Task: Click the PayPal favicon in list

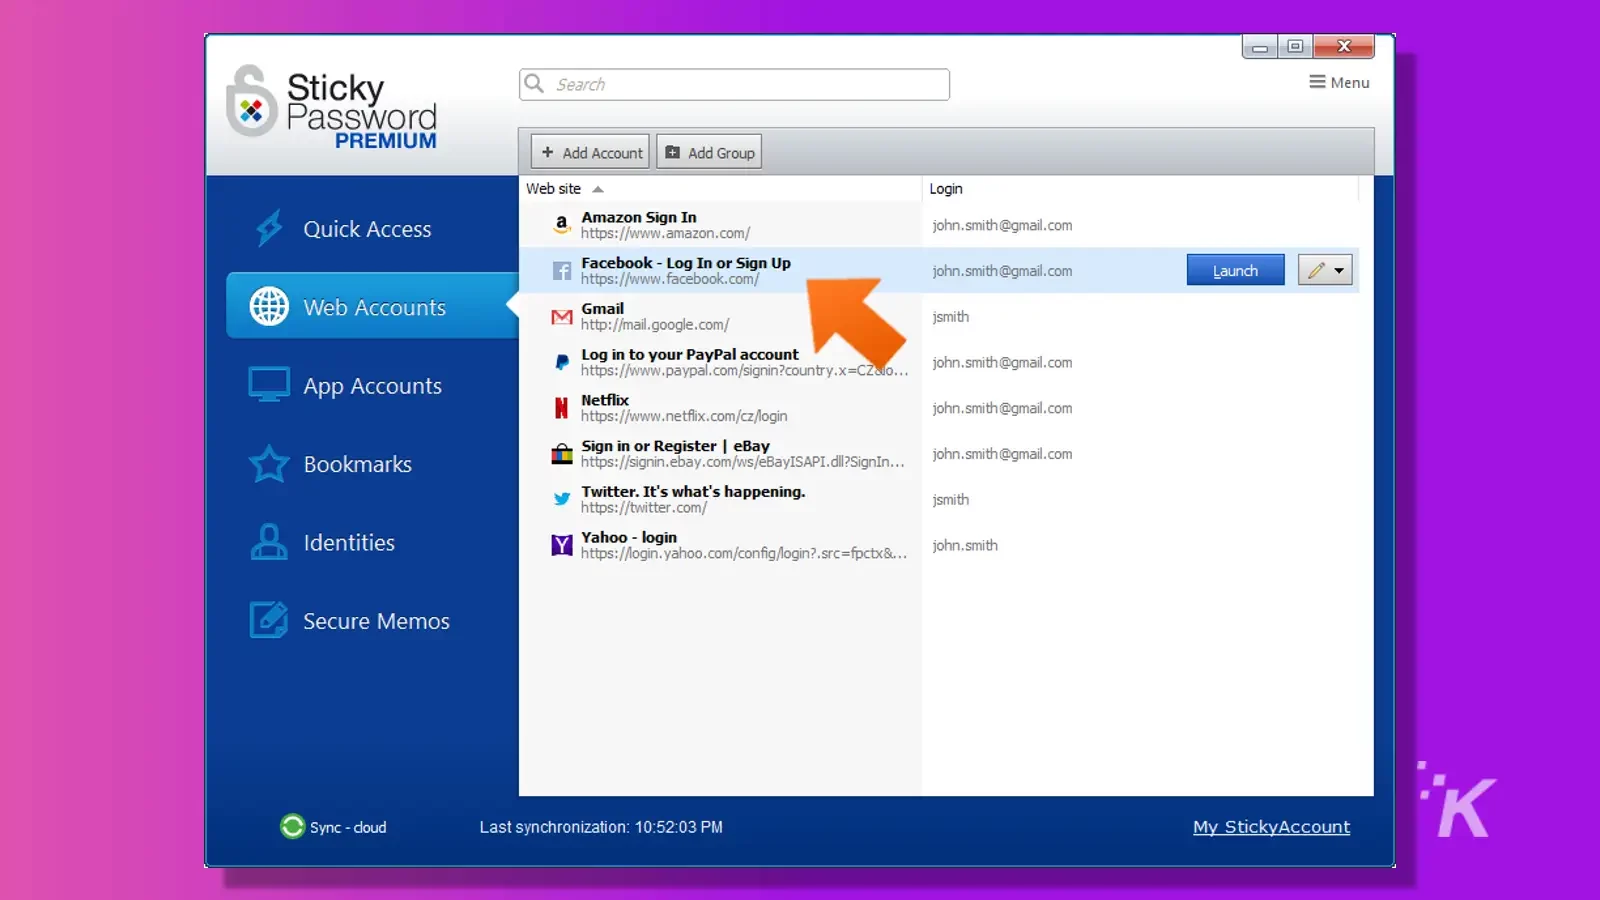Action: (x=562, y=362)
